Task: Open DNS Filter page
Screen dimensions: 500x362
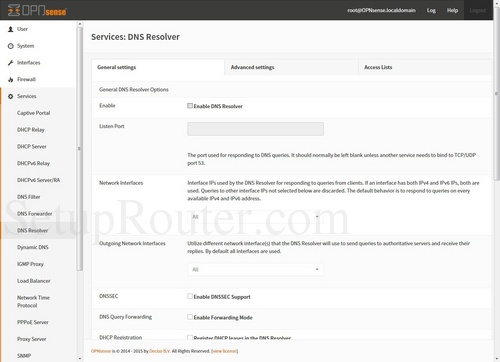Action: (29, 197)
